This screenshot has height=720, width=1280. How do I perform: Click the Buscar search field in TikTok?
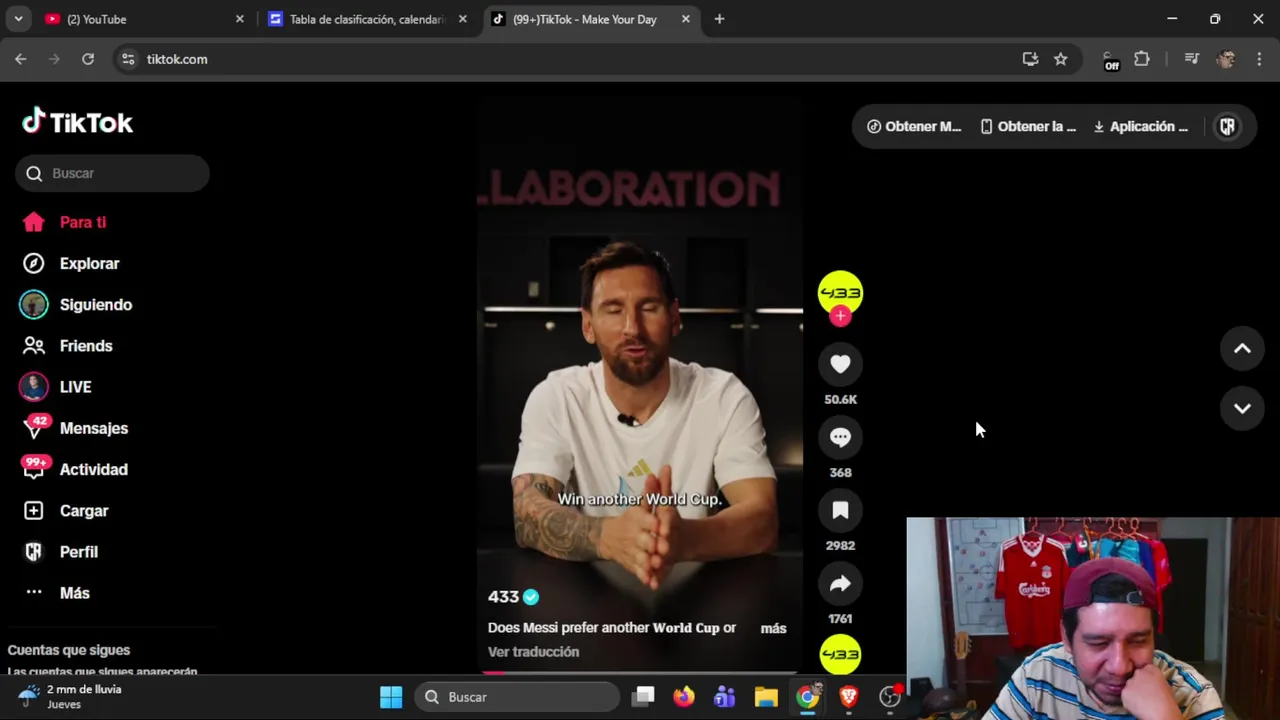[112, 173]
